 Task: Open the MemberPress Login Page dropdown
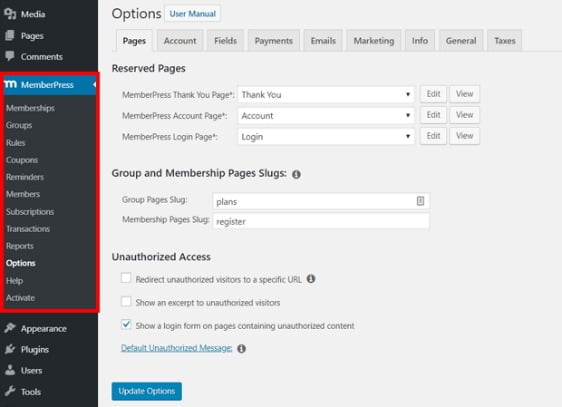point(326,137)
